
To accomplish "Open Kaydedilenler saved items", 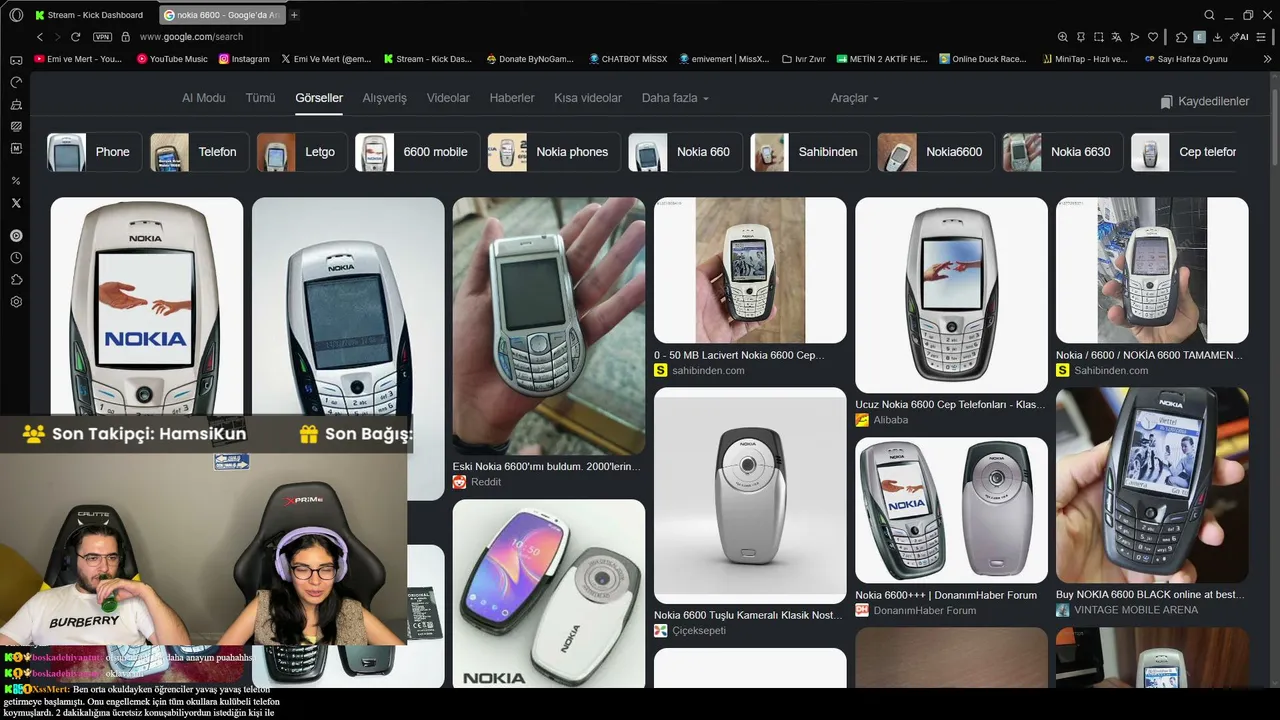I will 1205,102.
